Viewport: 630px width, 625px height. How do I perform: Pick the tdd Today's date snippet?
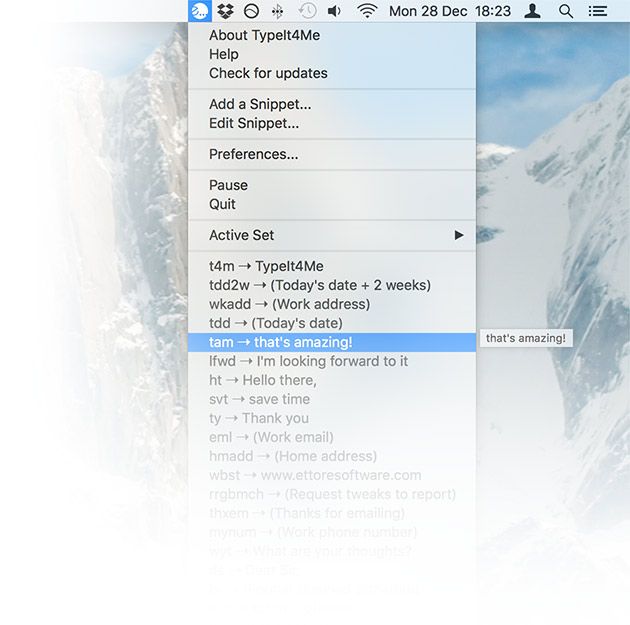332,323
